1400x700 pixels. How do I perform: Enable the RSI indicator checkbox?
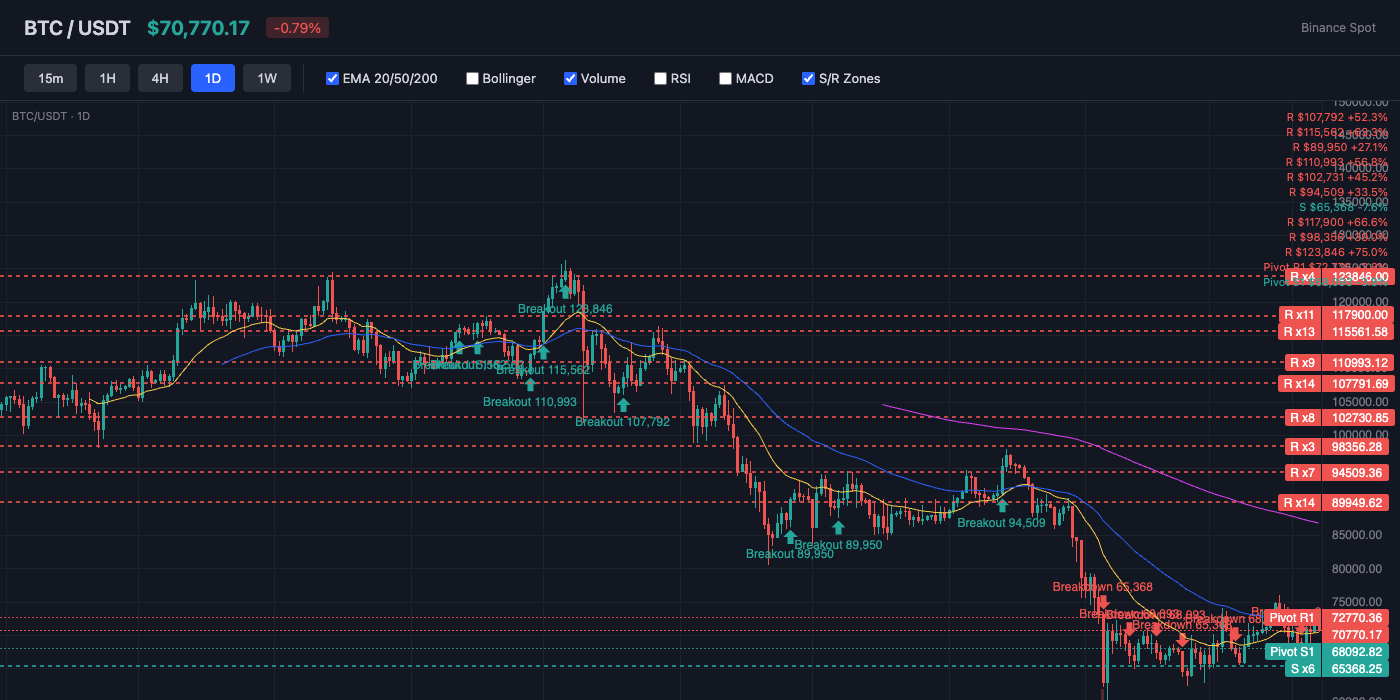click(660, 78)
